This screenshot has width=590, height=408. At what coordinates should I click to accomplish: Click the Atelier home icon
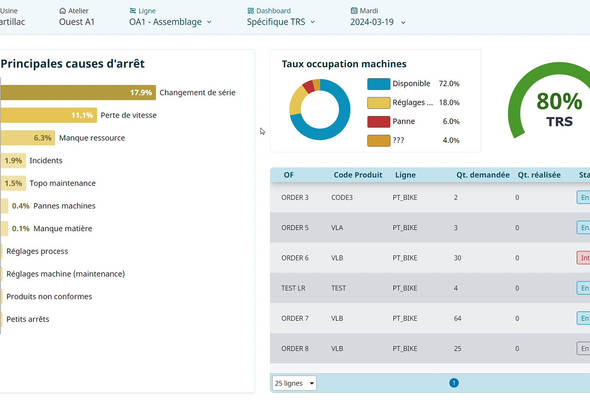[x=62, y=11]
